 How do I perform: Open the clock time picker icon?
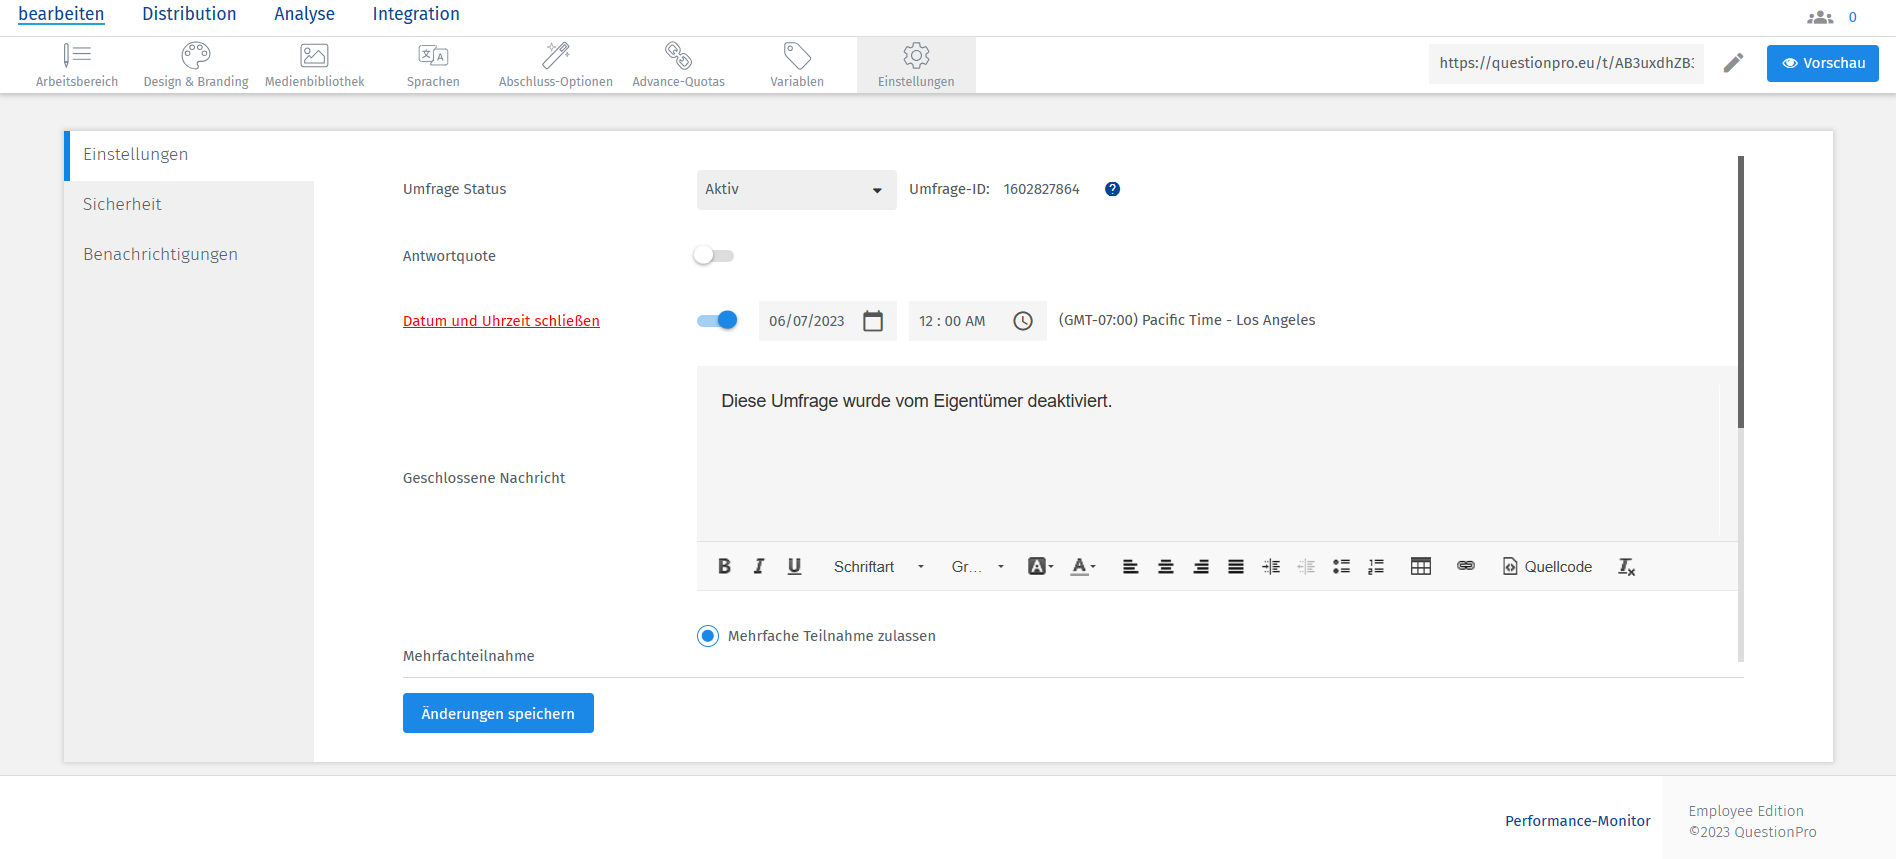(1023, 321)
